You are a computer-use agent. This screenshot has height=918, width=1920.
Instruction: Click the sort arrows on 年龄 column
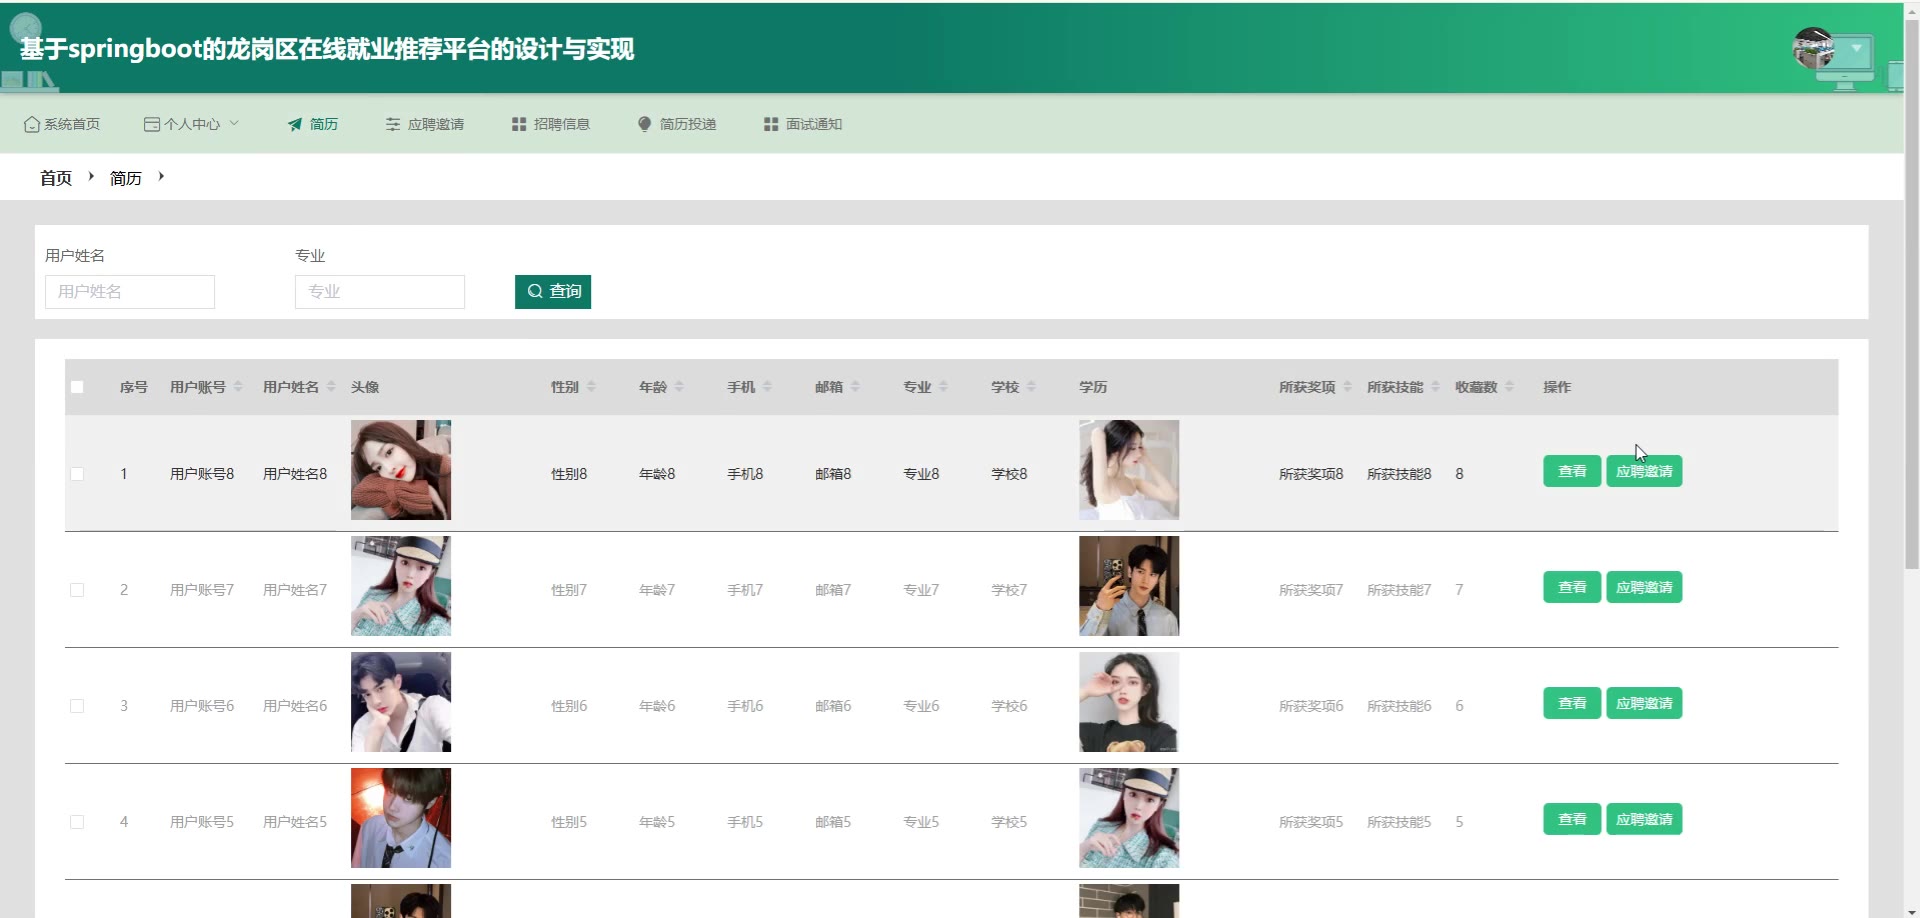click(x=679, y=387)
